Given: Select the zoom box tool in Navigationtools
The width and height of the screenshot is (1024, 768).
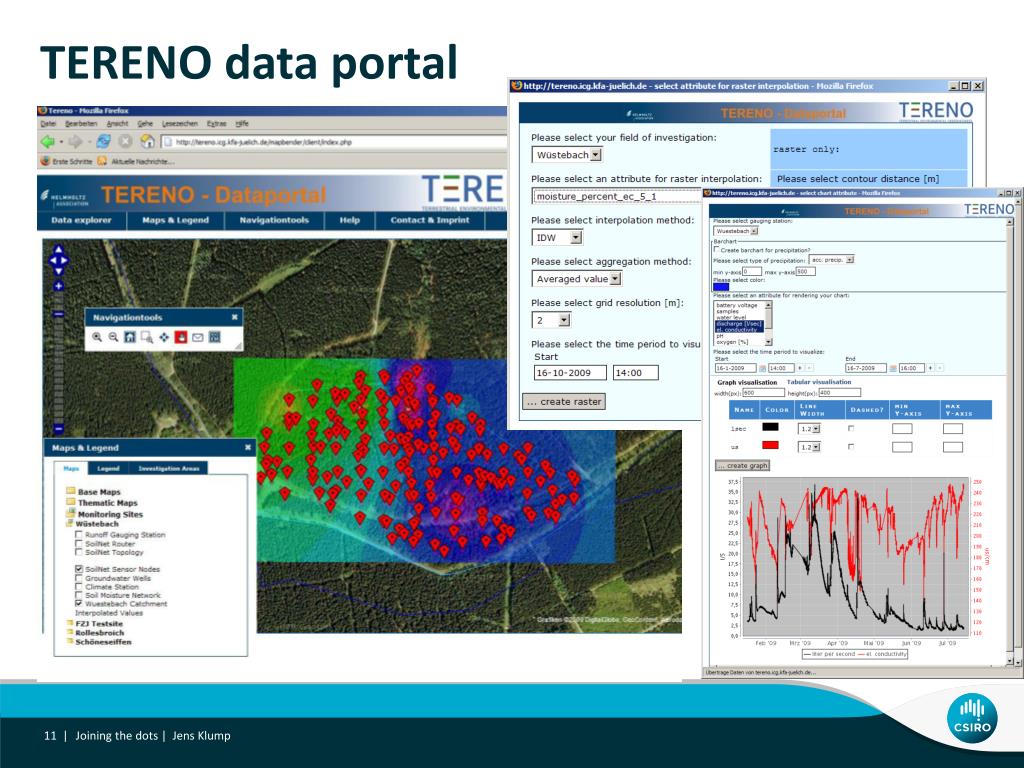Looking at the screenshot, I should coord(147,337).
